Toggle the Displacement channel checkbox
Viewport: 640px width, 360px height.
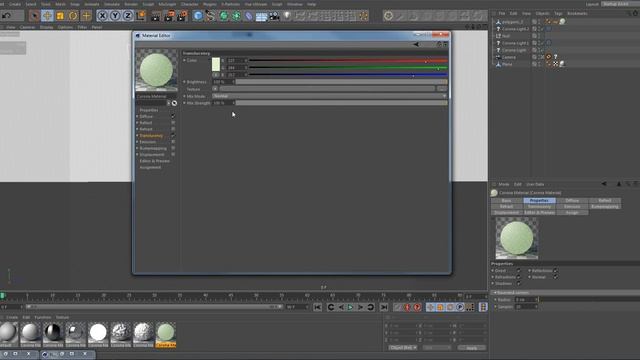click(173, 155)
